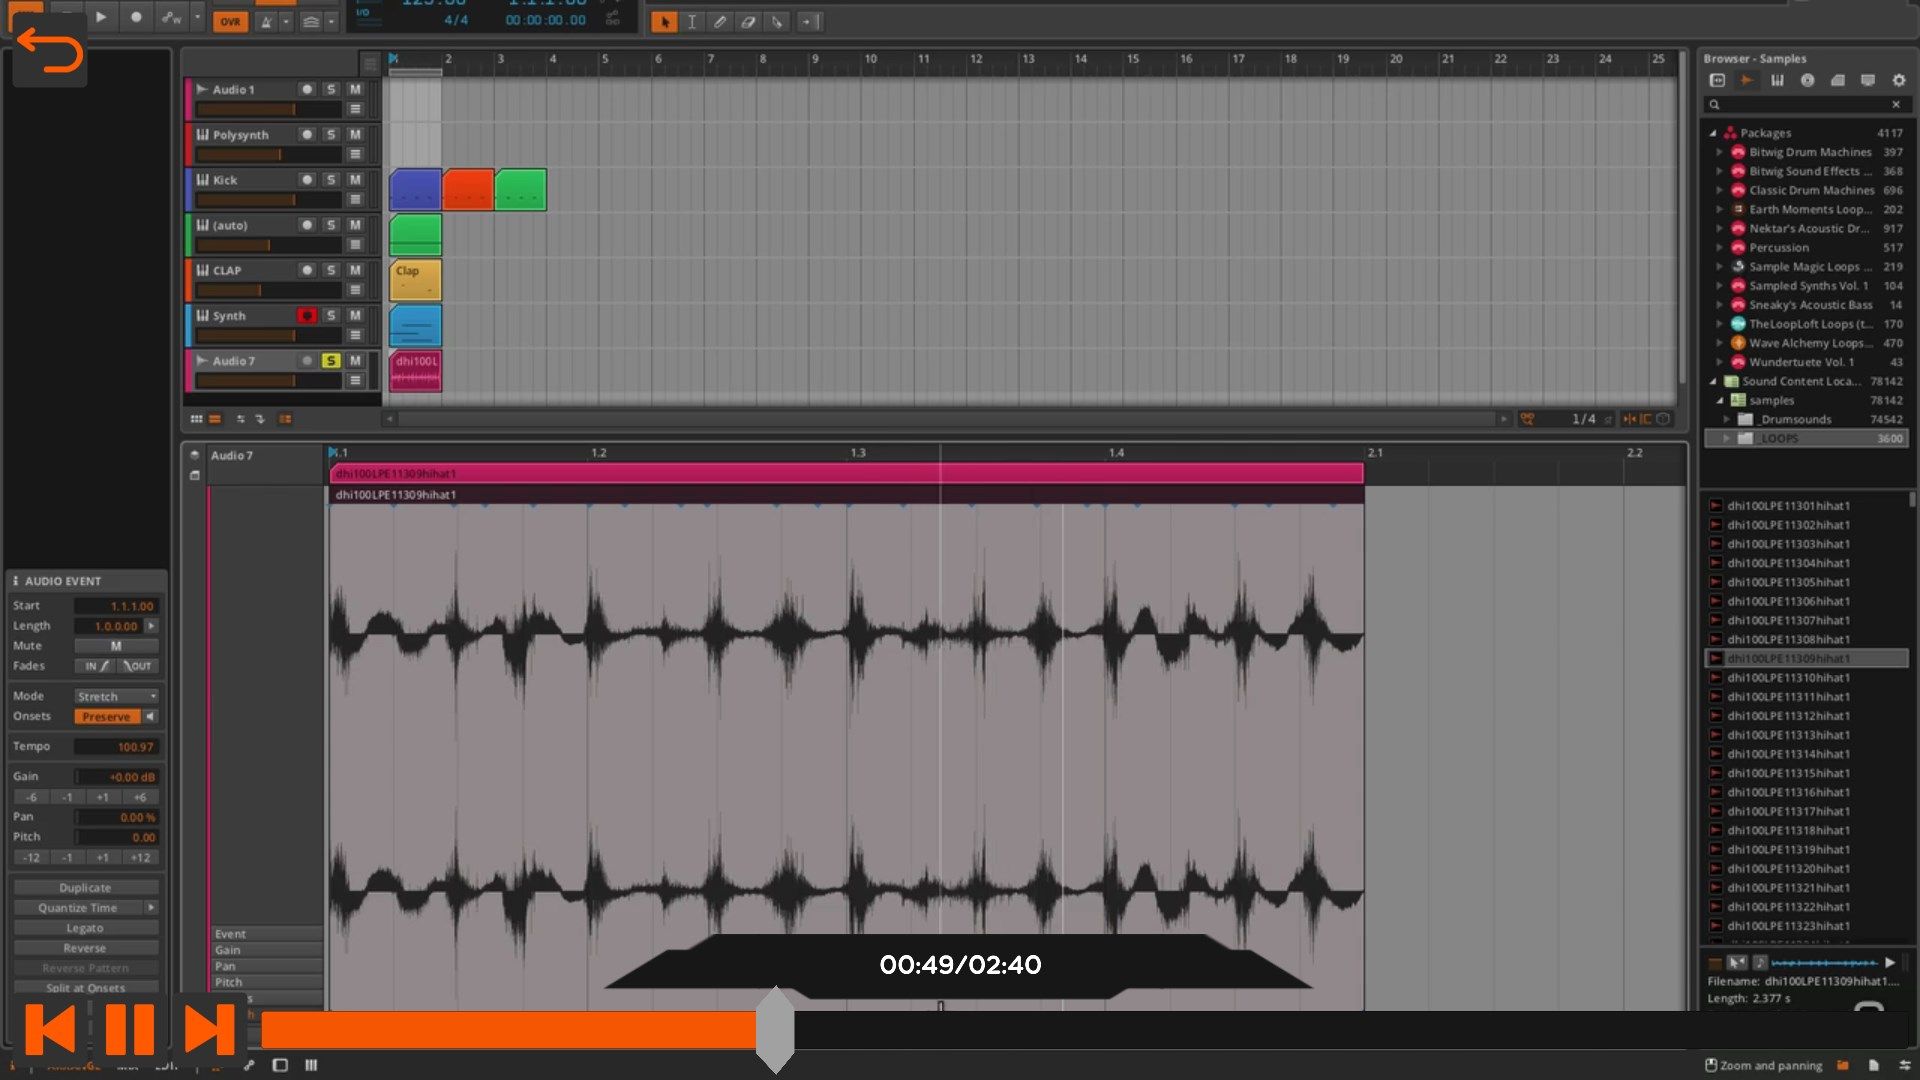This screenshot has height=1080, width=1920.
Task: Toggle the OVR overdub button
Action: pos(231,21)
